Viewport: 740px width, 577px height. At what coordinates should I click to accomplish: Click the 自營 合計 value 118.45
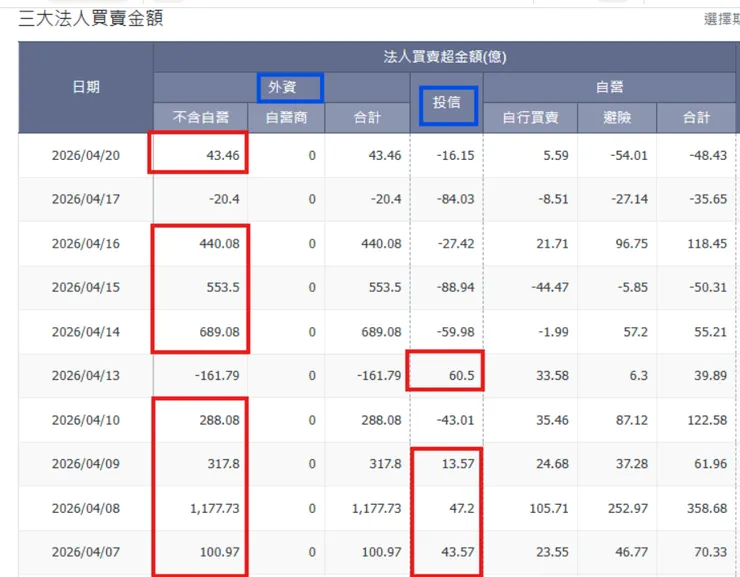point(707,244)
